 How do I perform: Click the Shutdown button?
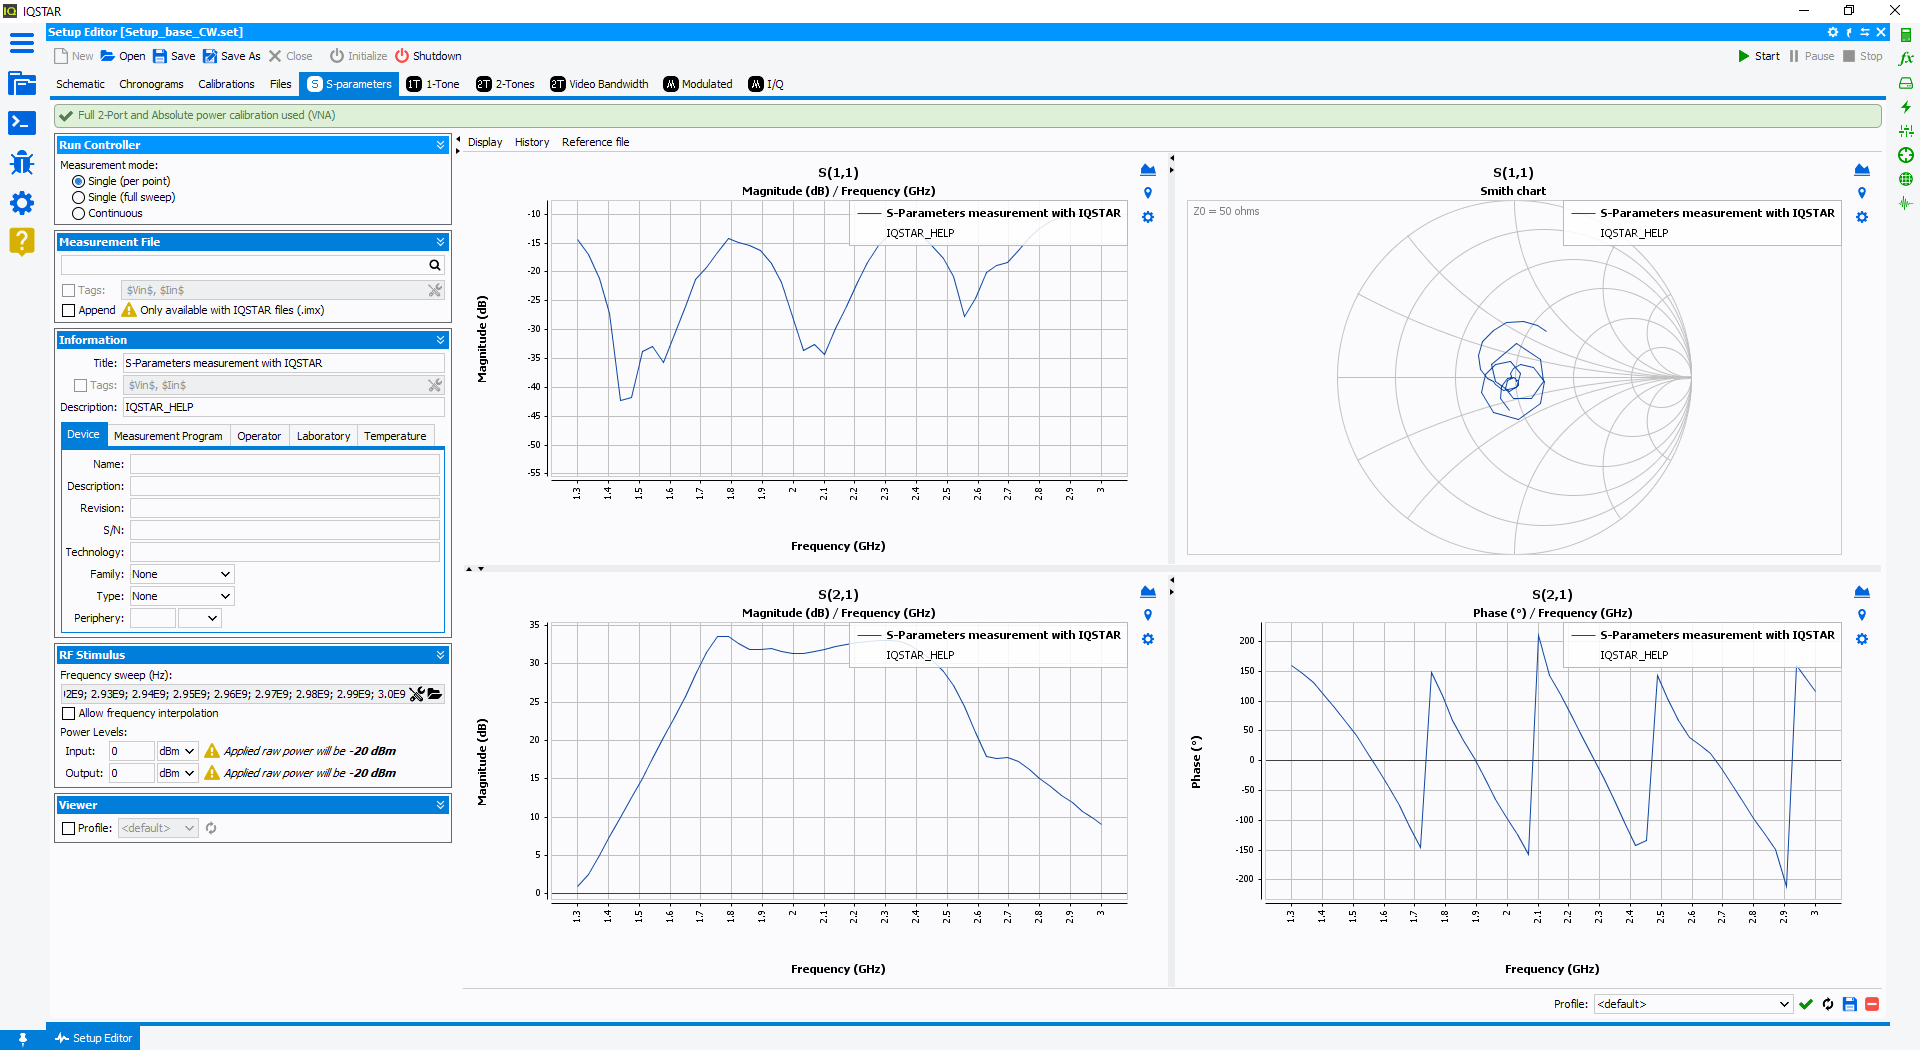click(x=428, y=57)
